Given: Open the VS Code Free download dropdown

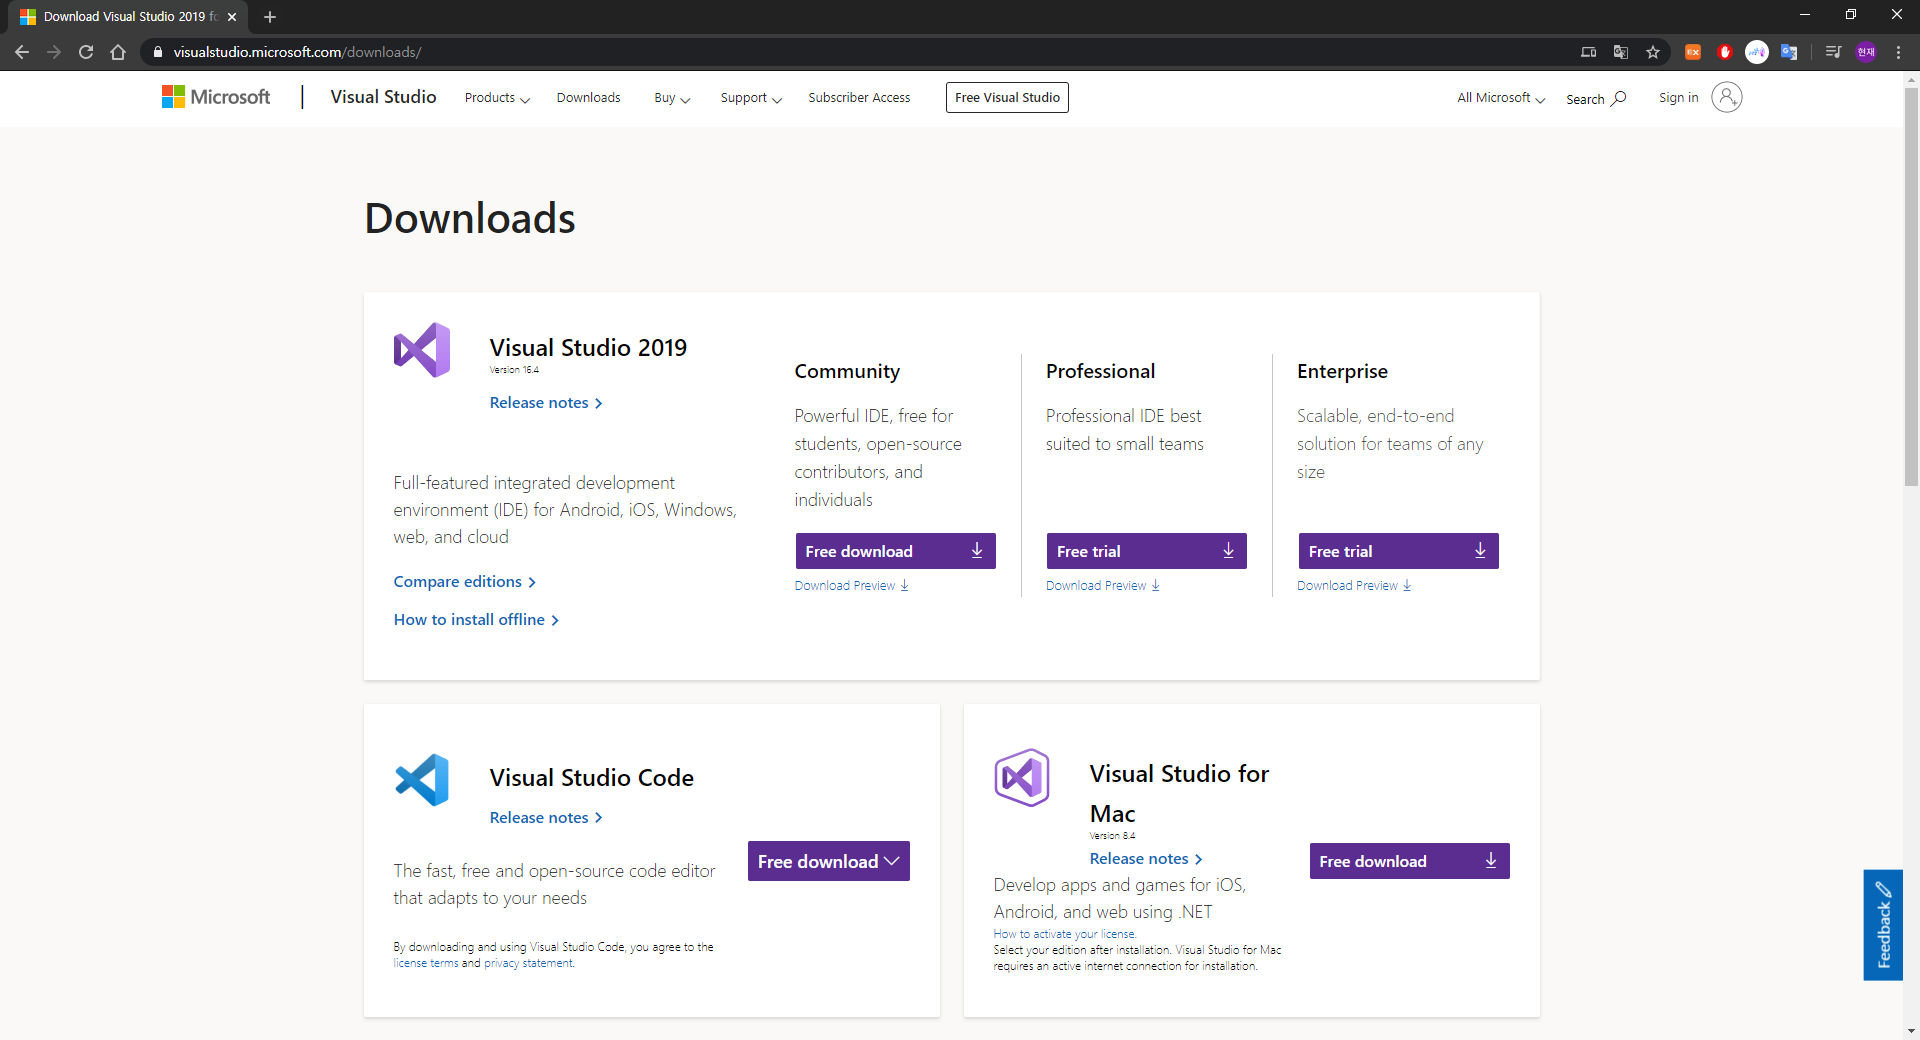Looking at the screenshot, I should click(829, 861).
